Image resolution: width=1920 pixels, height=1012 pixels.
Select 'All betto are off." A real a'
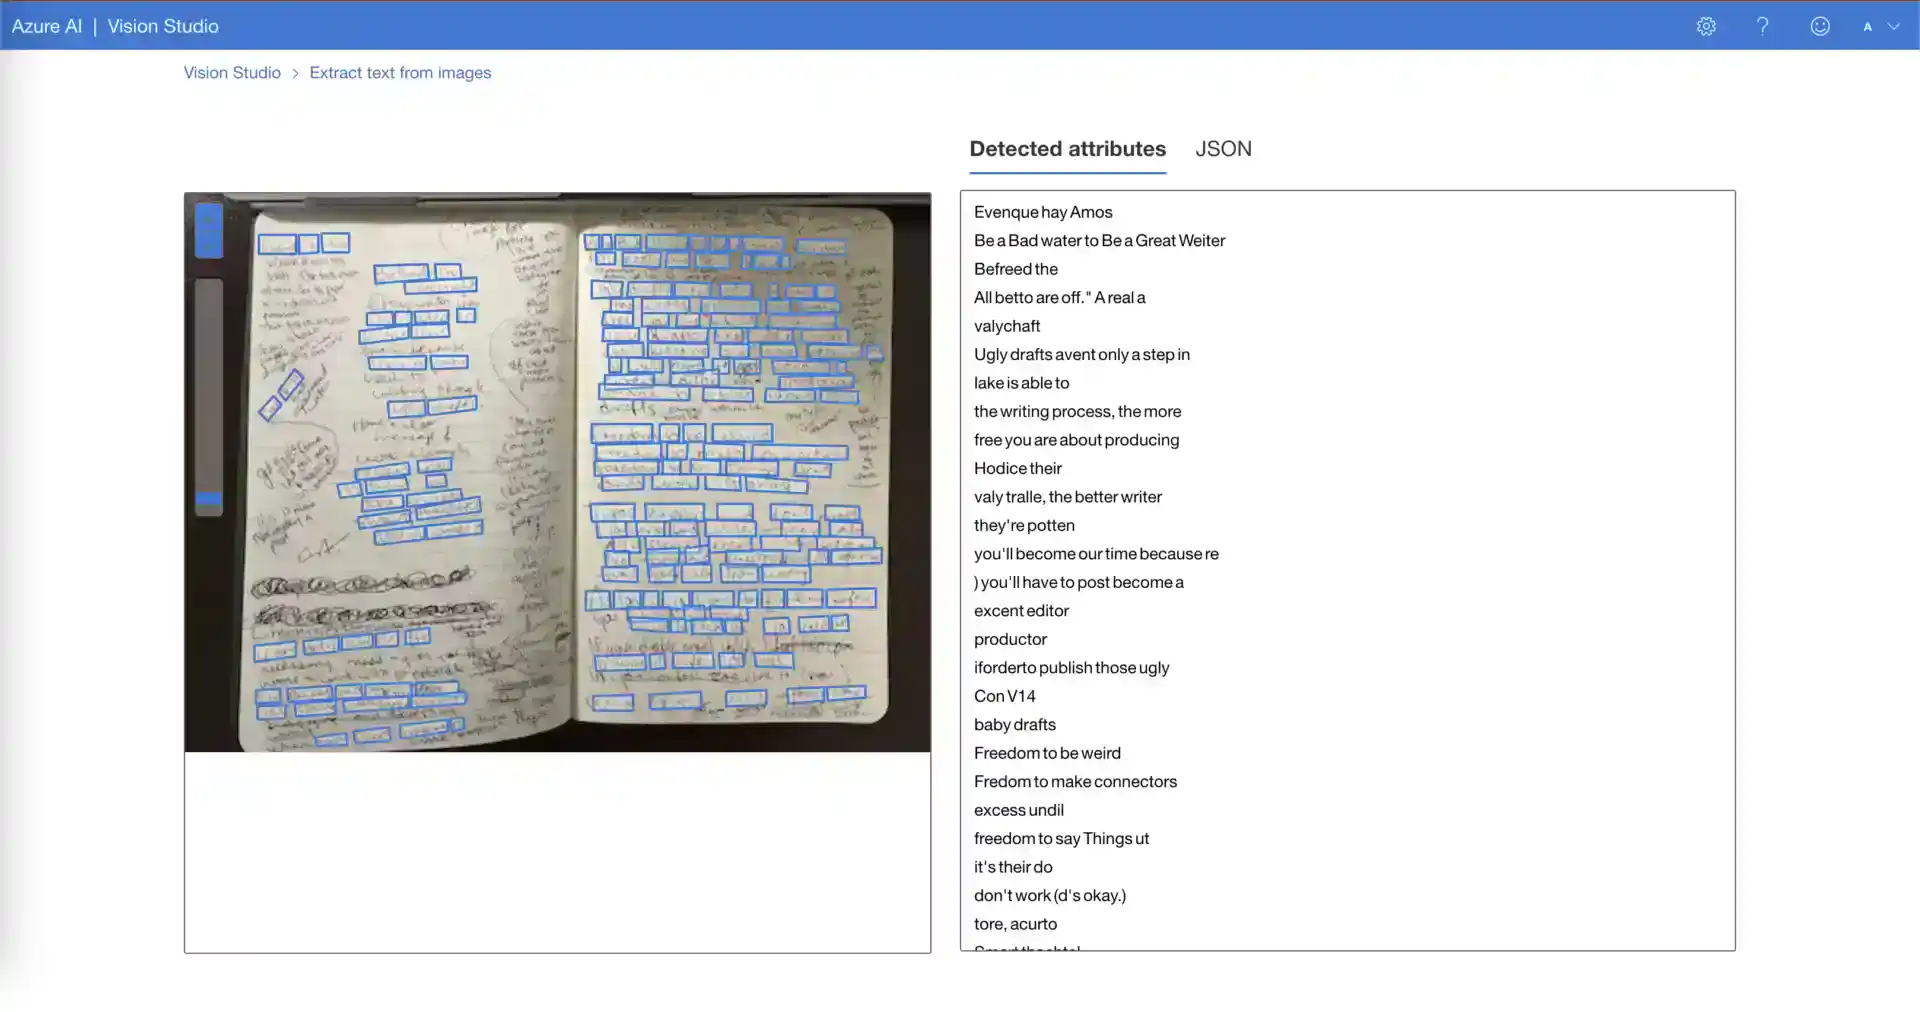pyautogui.click(x=1059, y=298)
